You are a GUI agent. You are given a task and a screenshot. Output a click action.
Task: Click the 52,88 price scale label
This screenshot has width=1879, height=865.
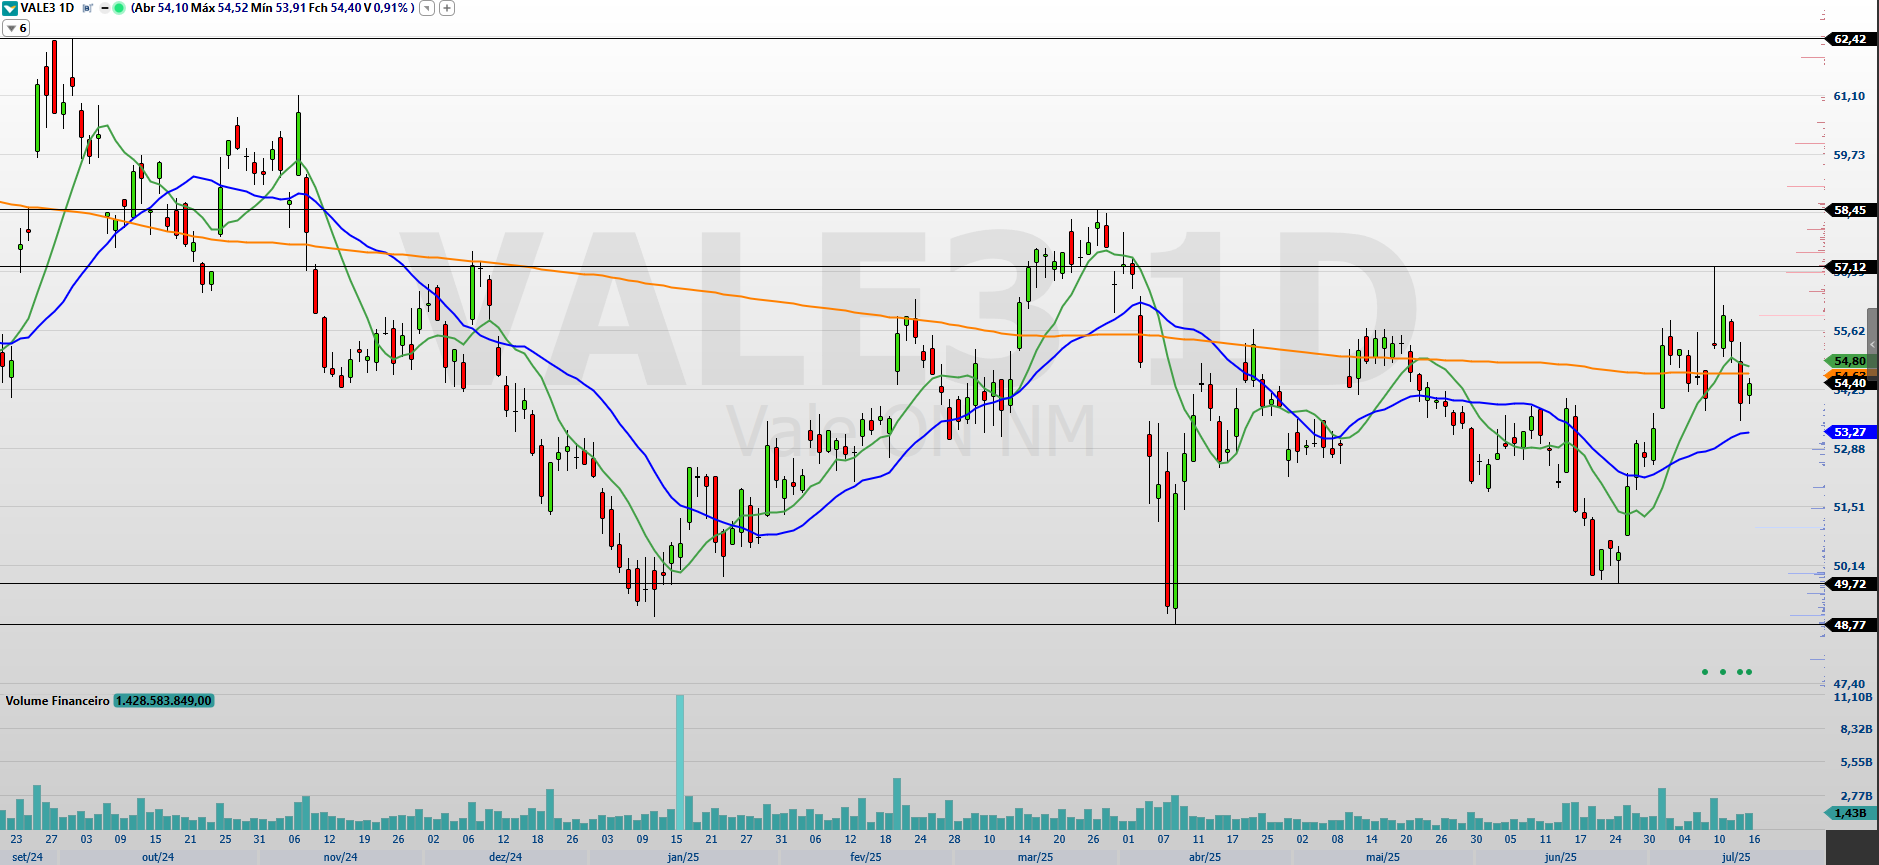(1849, 449)
